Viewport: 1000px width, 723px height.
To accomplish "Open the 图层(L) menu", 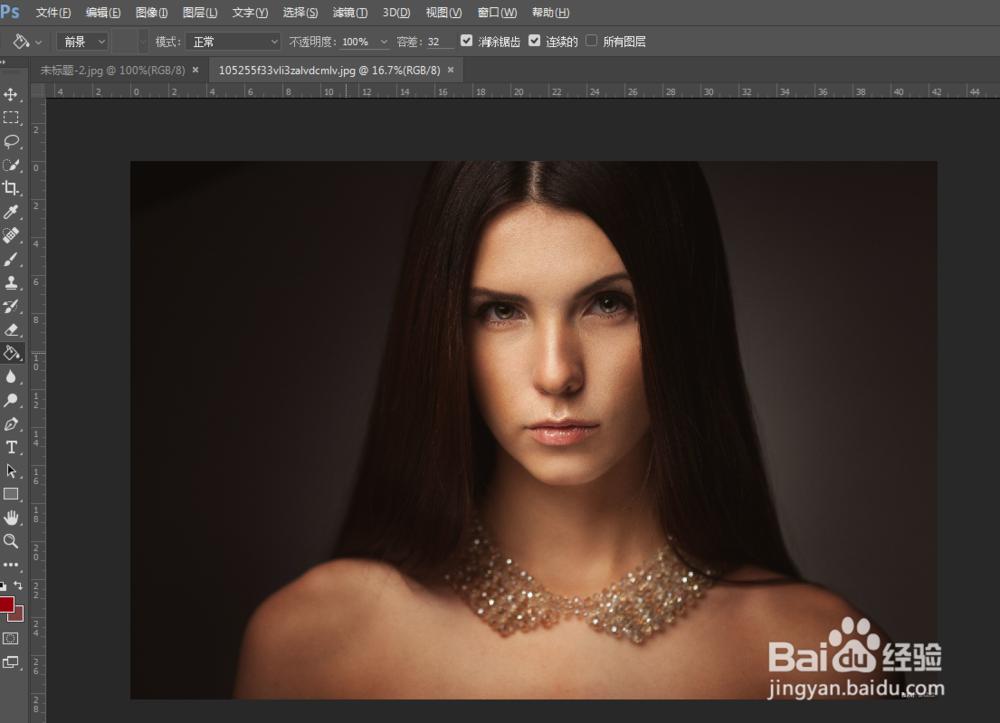I will 200,12.
